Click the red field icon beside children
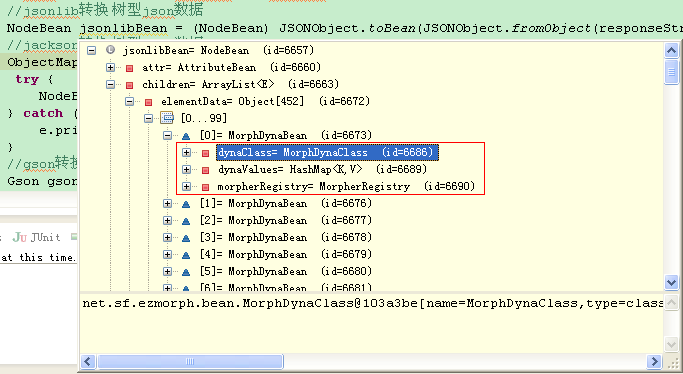The image size is (683, 374). 129,85
